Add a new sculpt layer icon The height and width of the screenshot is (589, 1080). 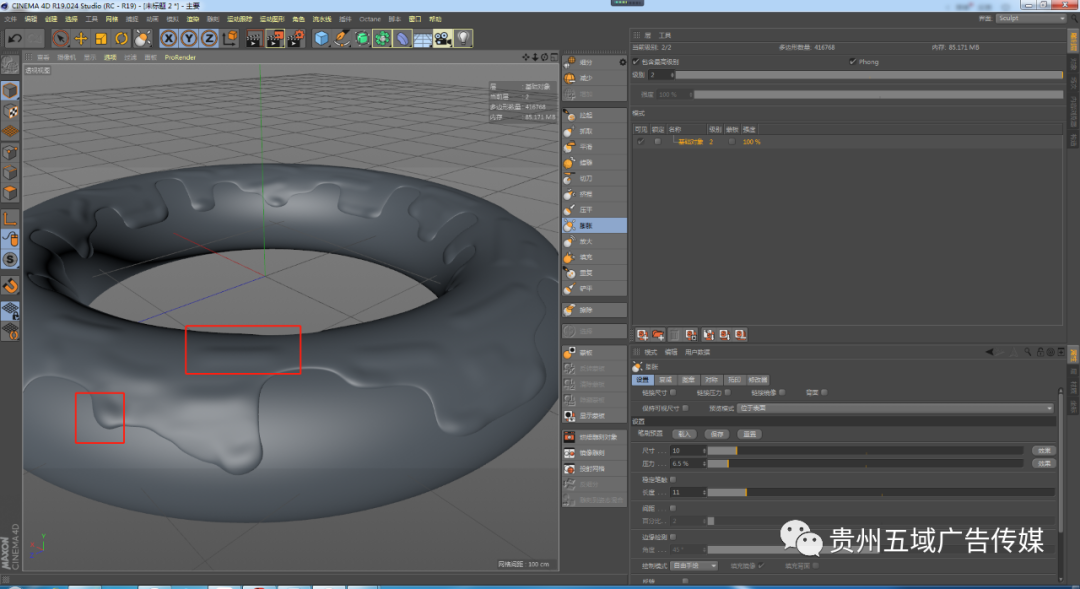[x=642, y=335]
